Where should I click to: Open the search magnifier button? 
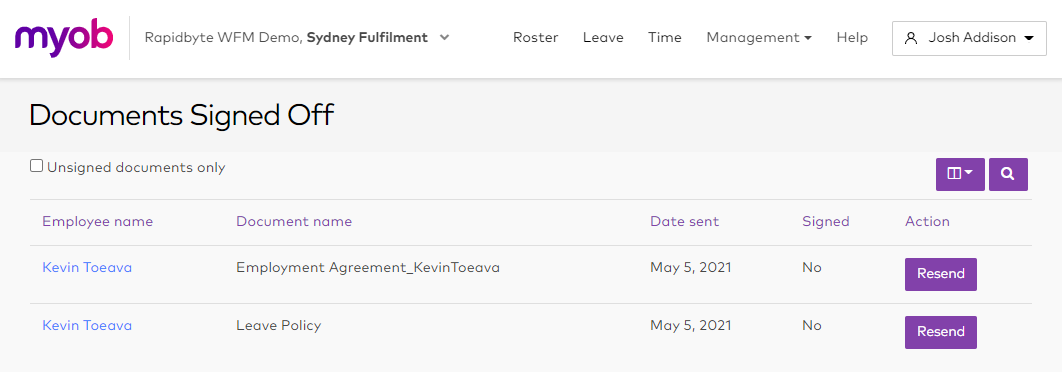coord(1008,174)
